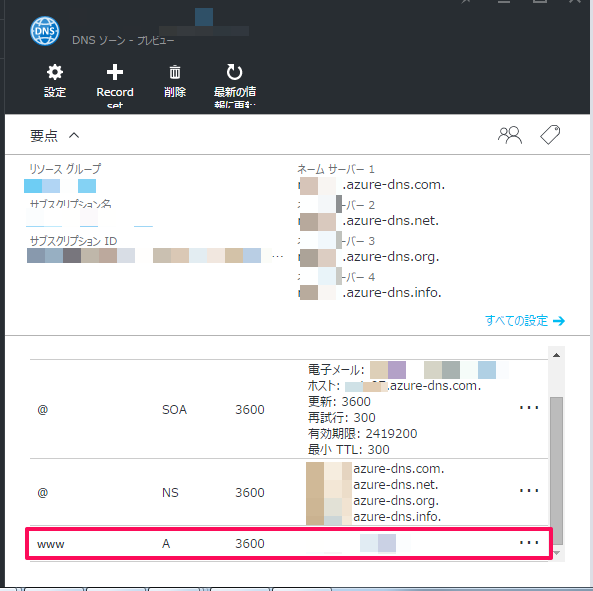Click the 更新: 3600 text

tap(339, 402)
